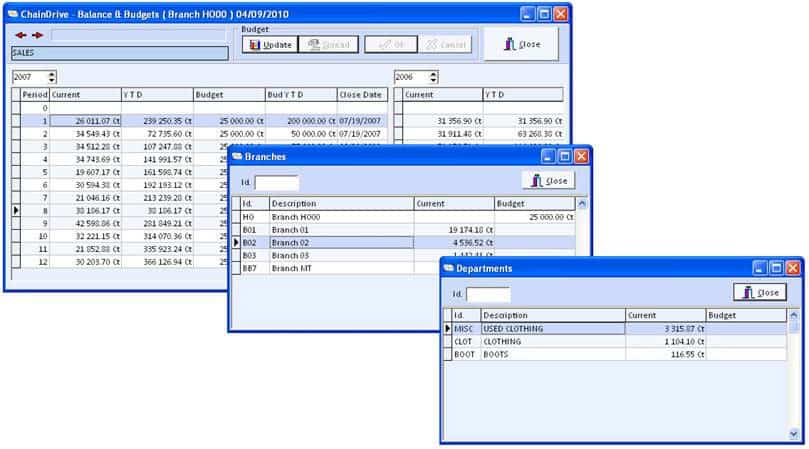Minimize the Branches window
The image size is (809, 449).
point(548,156)
